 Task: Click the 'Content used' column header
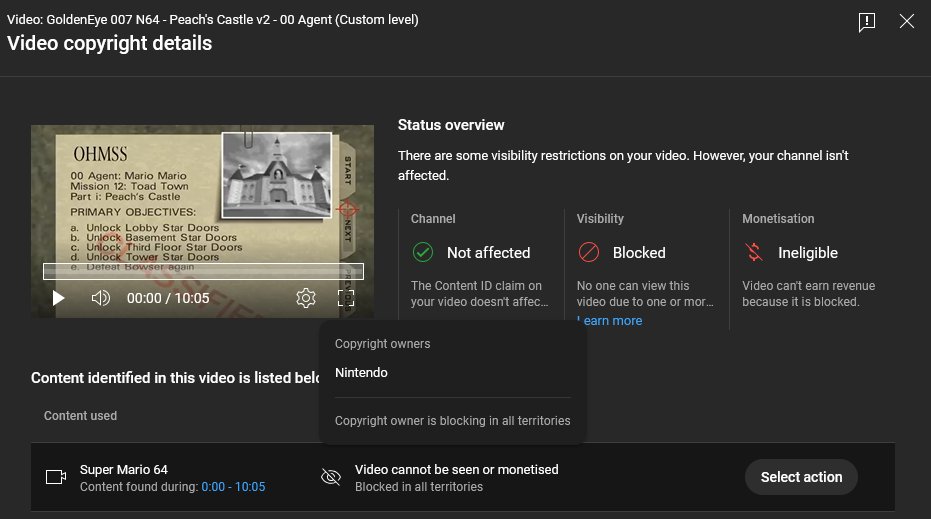pyautogui.click(x=80, y=416)
